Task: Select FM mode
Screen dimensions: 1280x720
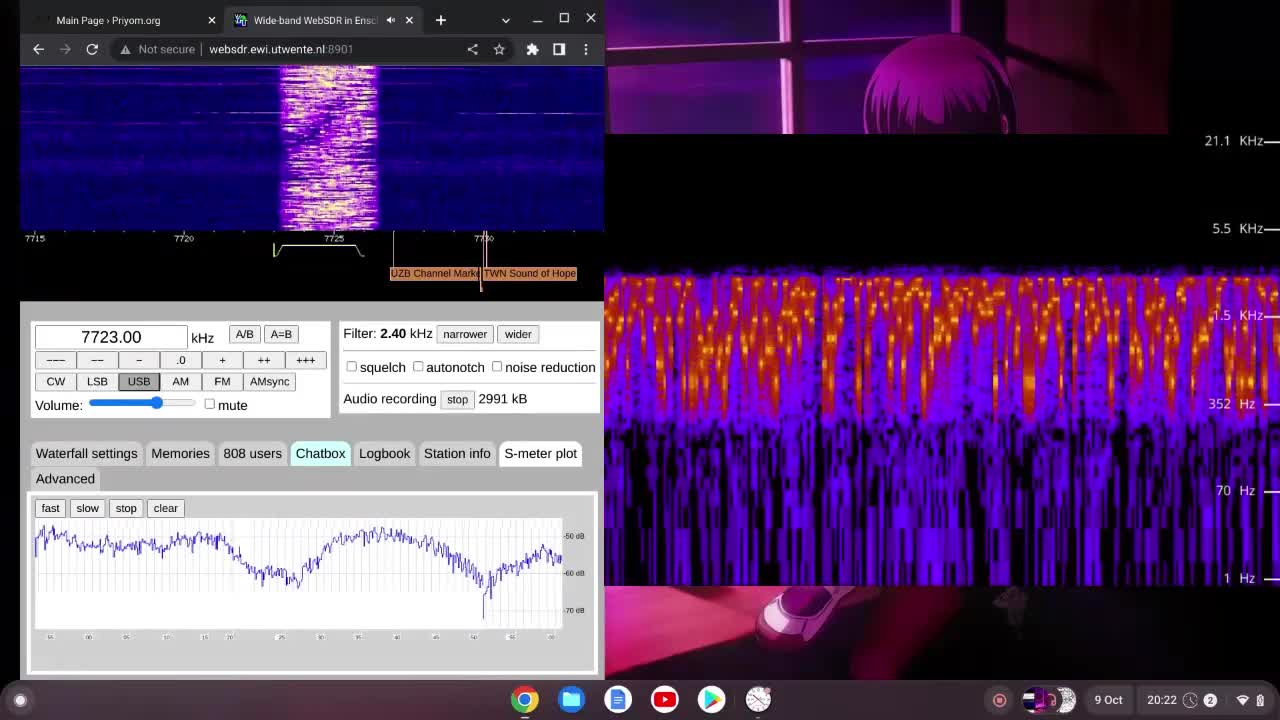Action: pyautogui.click(x=222, y=381)
